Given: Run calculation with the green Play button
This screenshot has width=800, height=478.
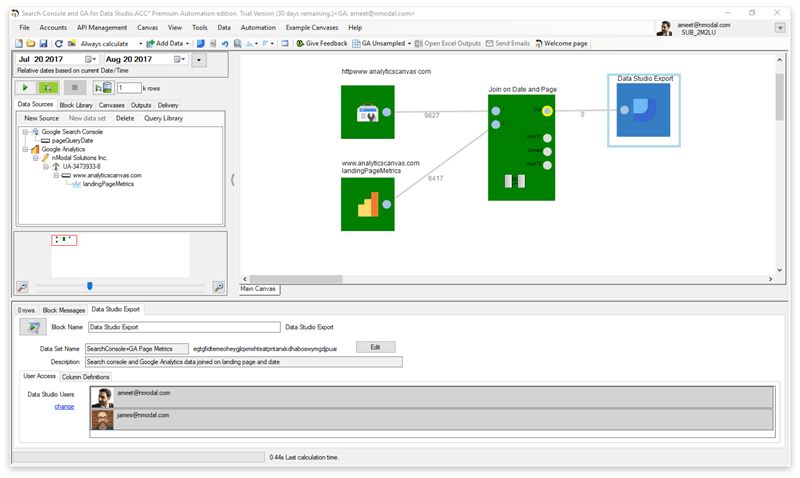Looking at the screenshot, I should click(x=25, y=88).
